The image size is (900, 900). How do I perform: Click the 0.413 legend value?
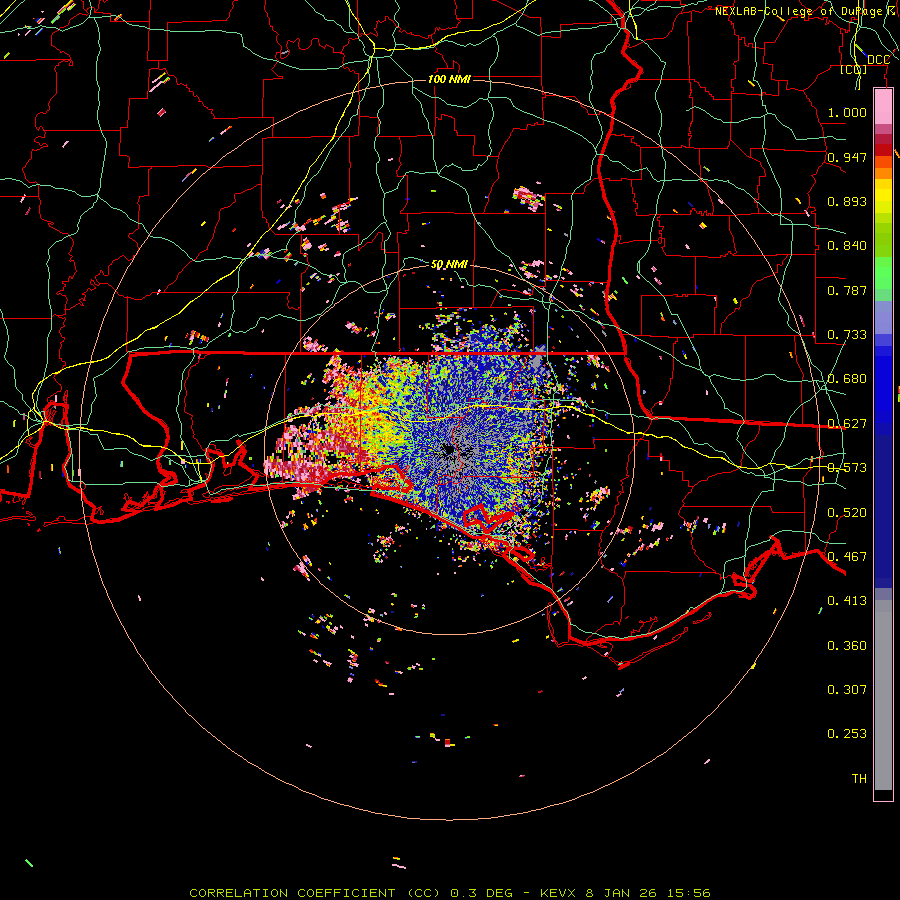(847, 601)
